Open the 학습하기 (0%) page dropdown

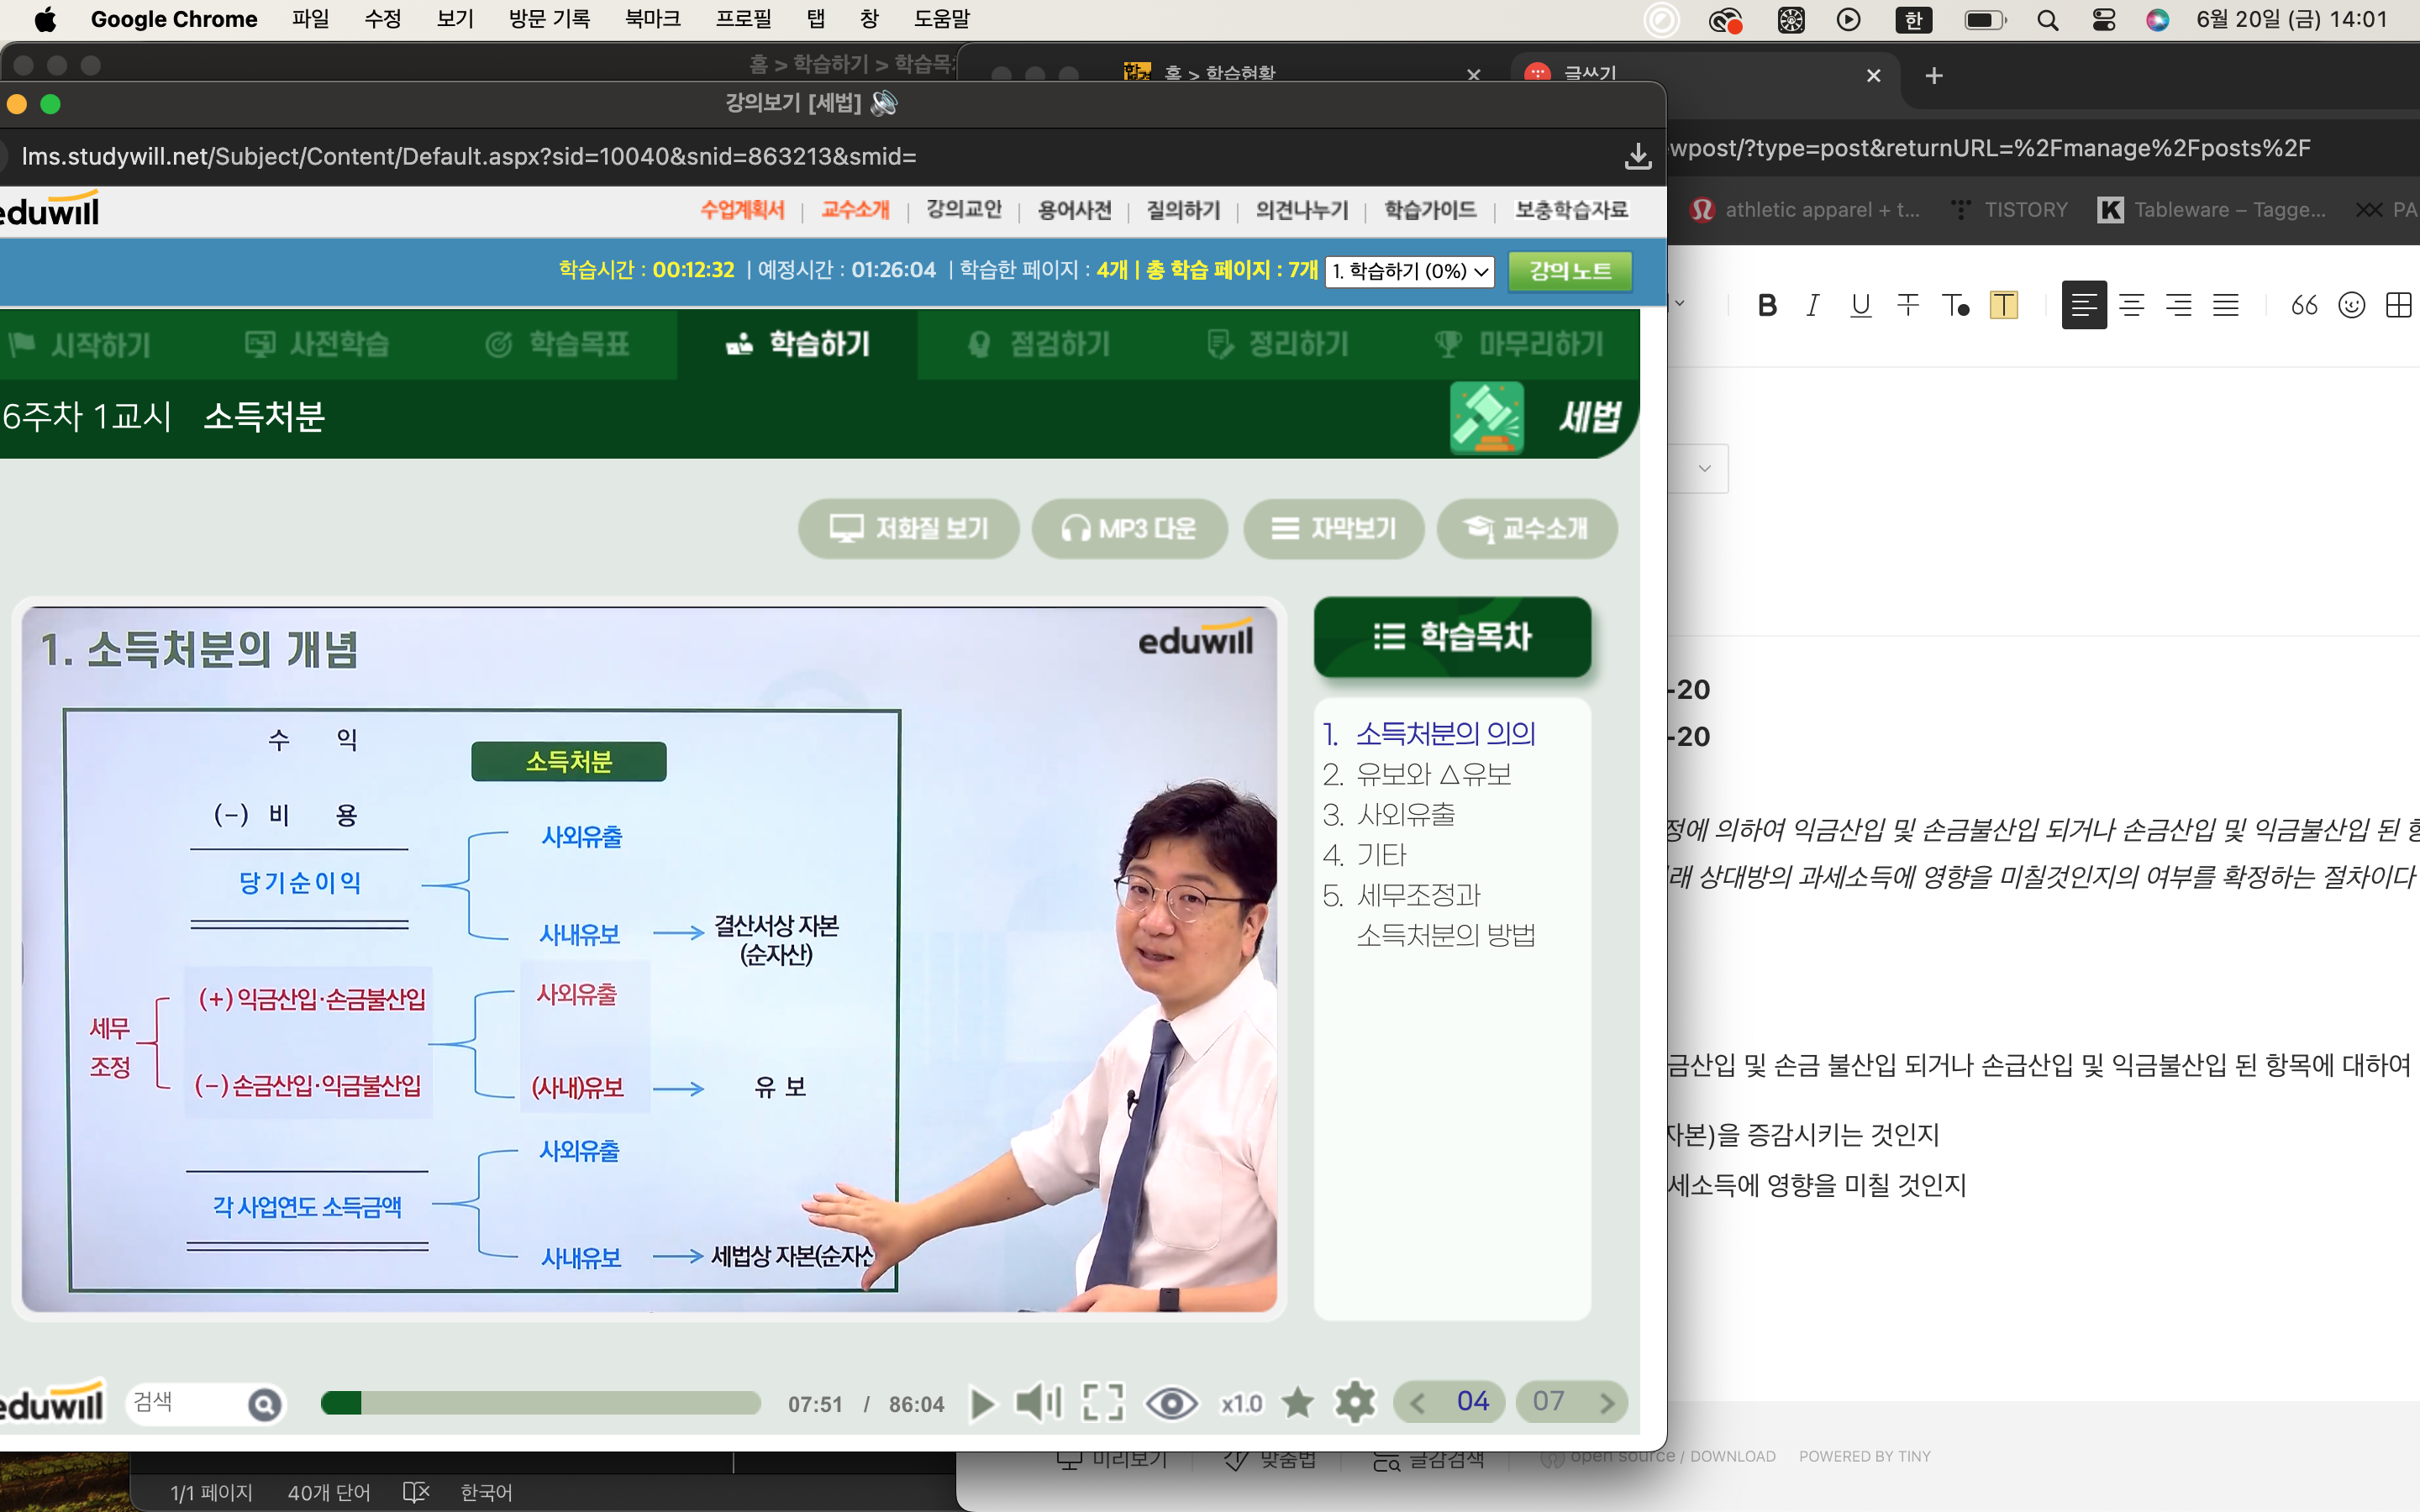(x=1409, y=271)
